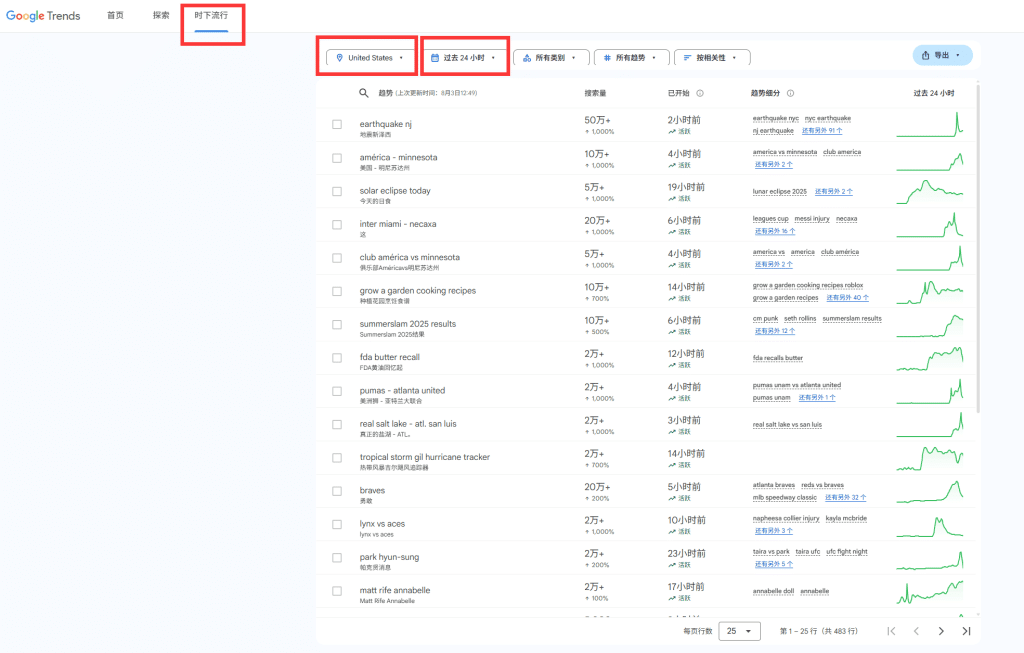Expand the 过去 24 小时 time filter

464,58
